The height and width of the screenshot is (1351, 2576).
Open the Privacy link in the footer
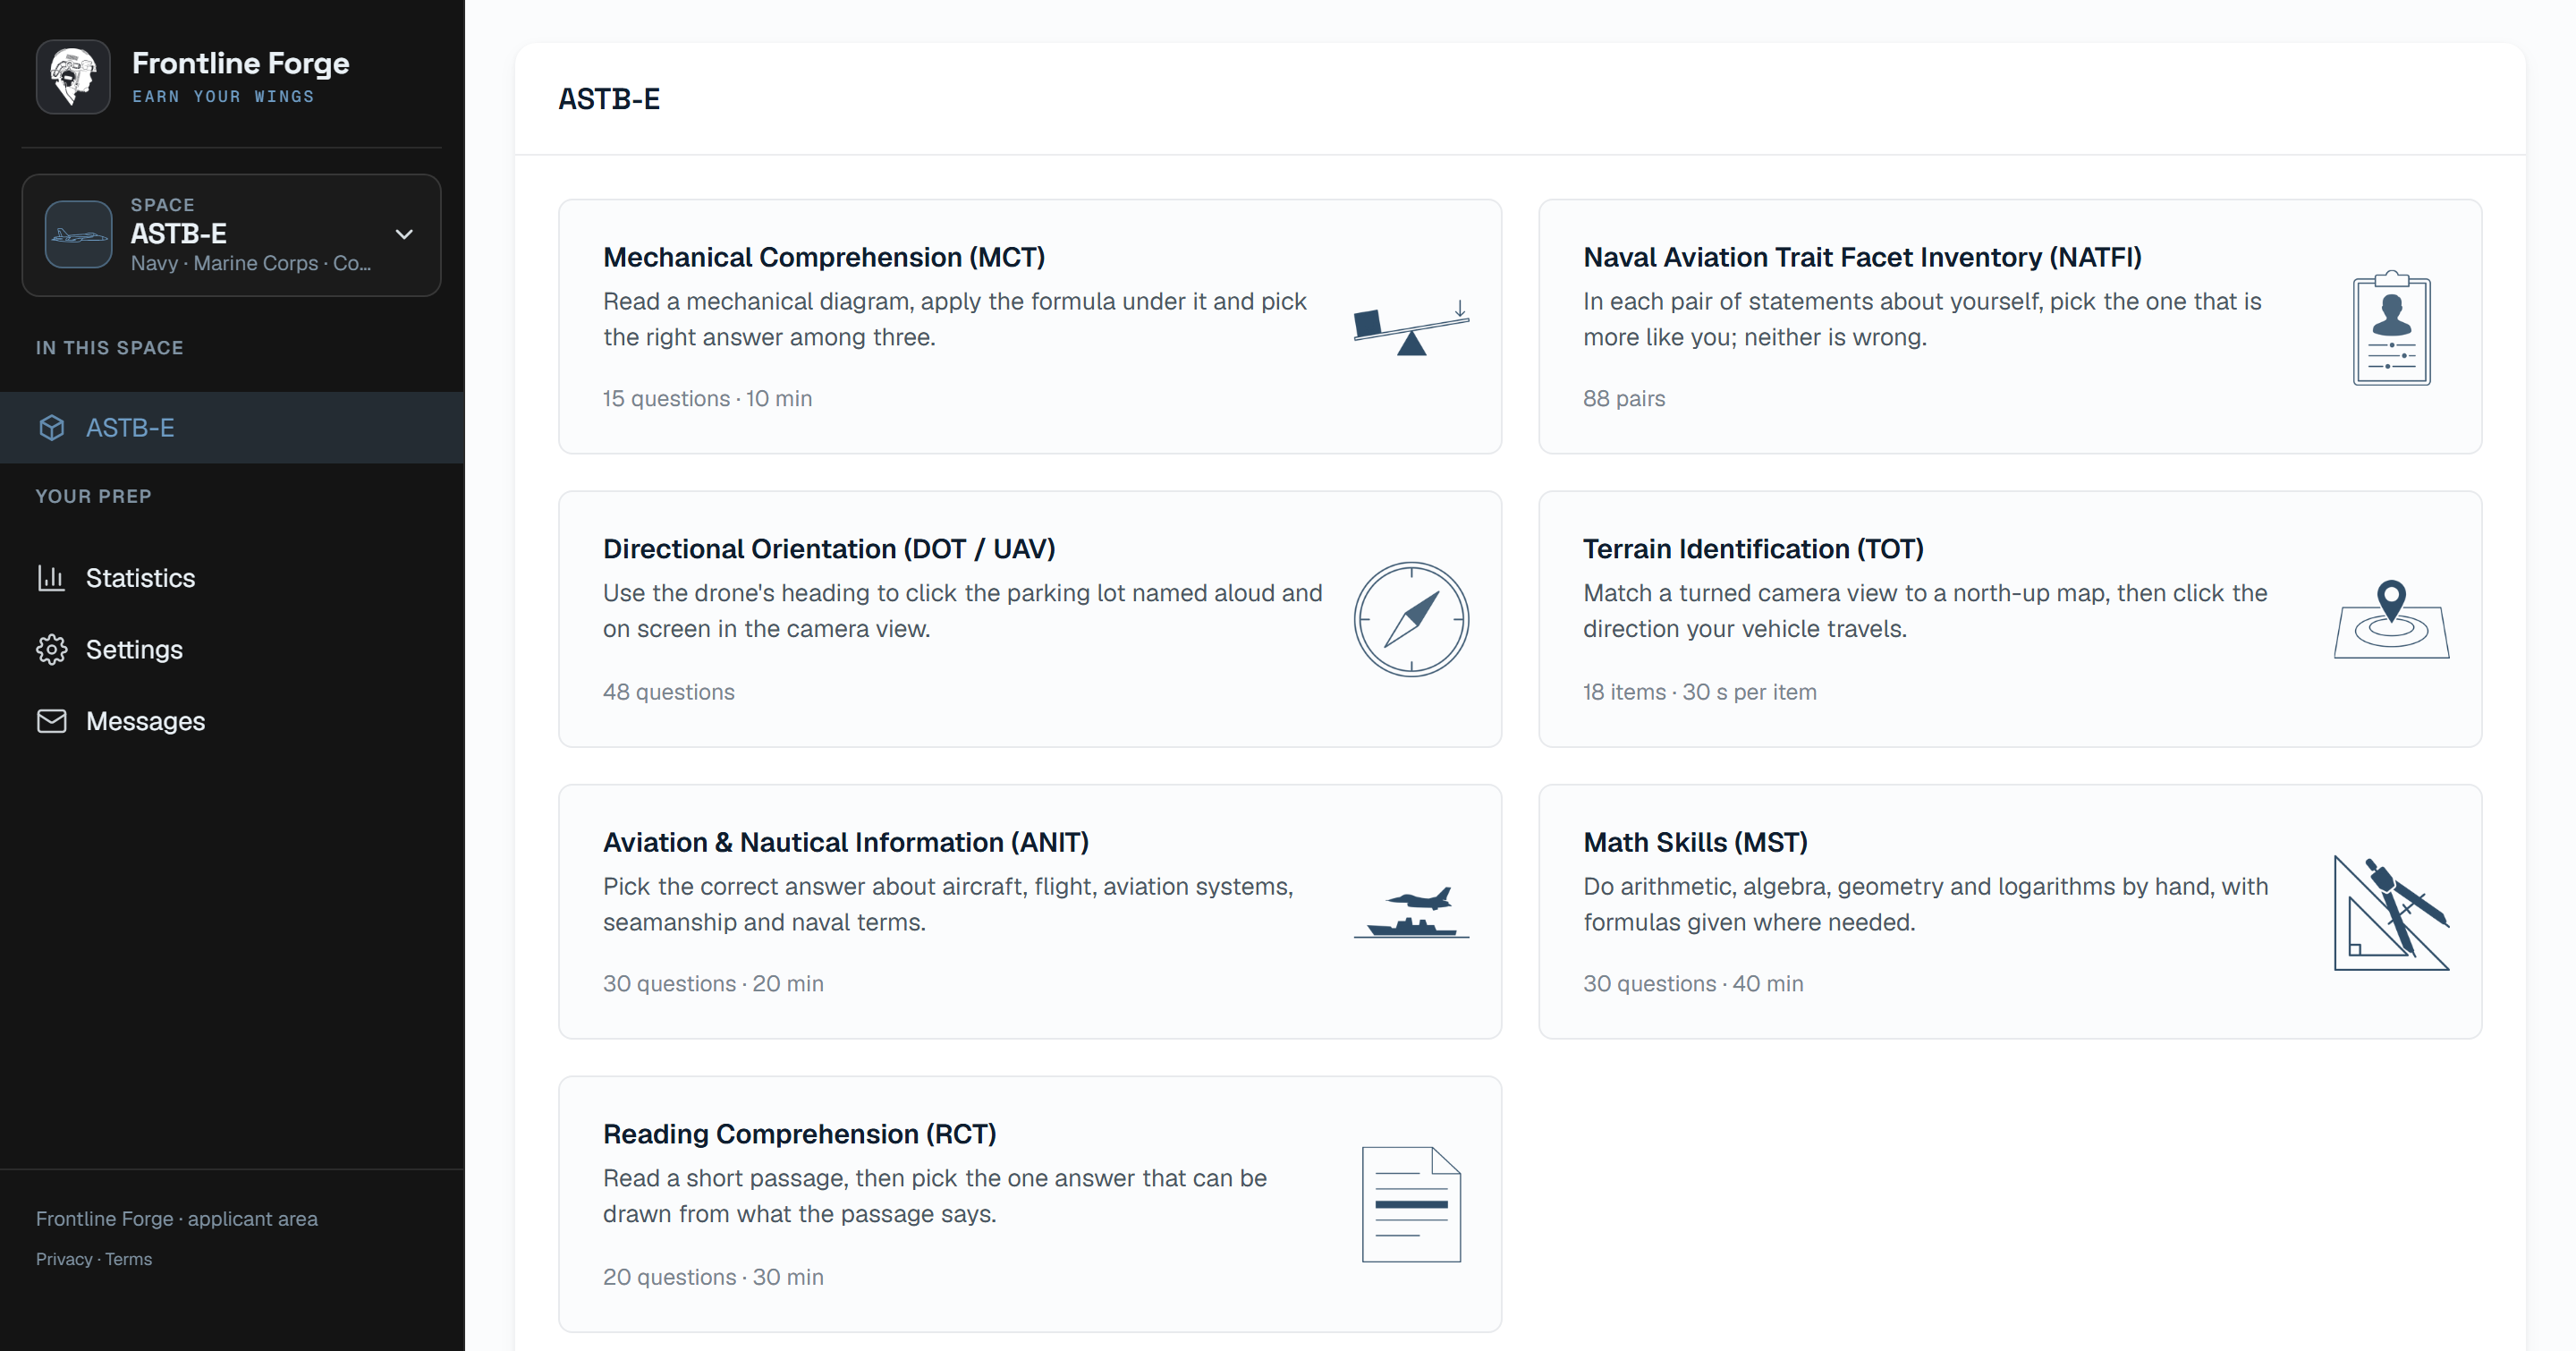click(x=64, y=1259)
